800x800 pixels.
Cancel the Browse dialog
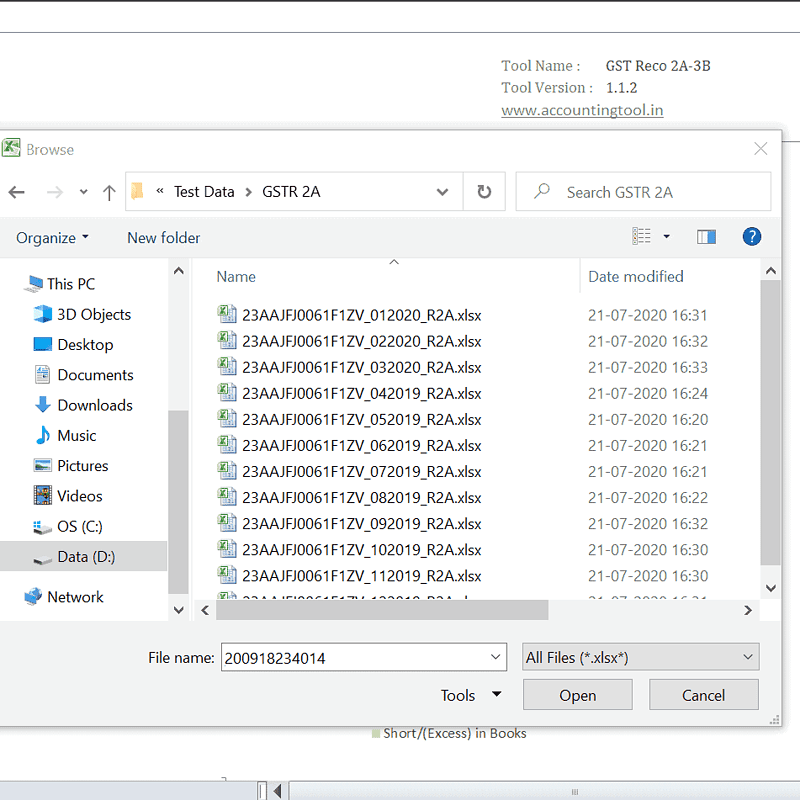(x=703, y=695)
